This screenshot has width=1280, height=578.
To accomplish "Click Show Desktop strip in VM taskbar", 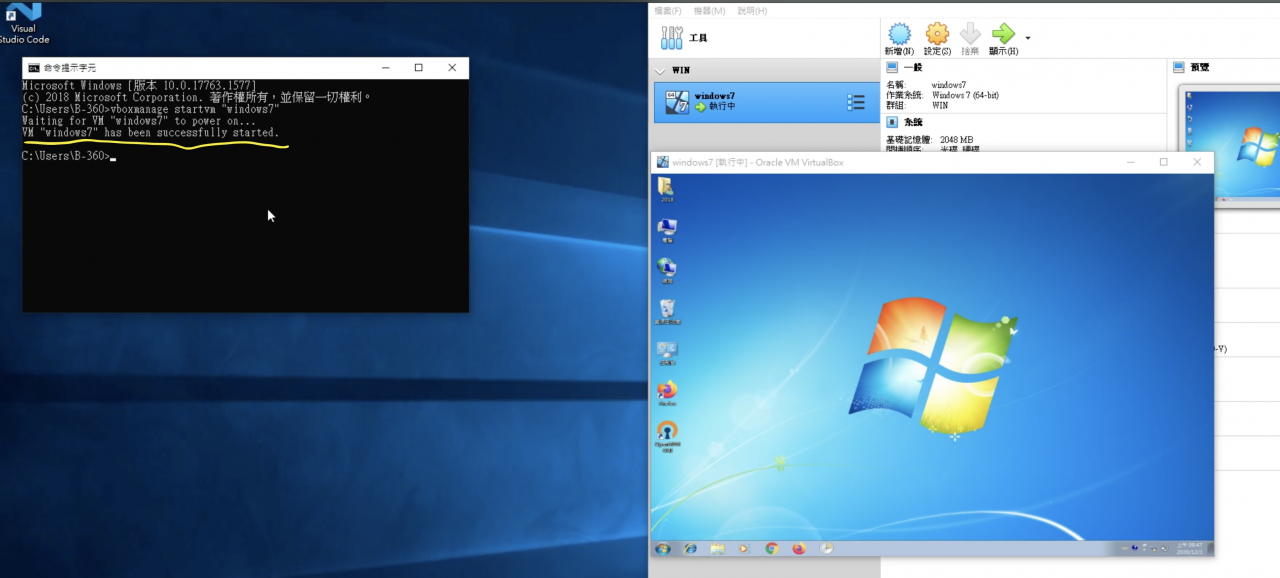I will 1211,548.
